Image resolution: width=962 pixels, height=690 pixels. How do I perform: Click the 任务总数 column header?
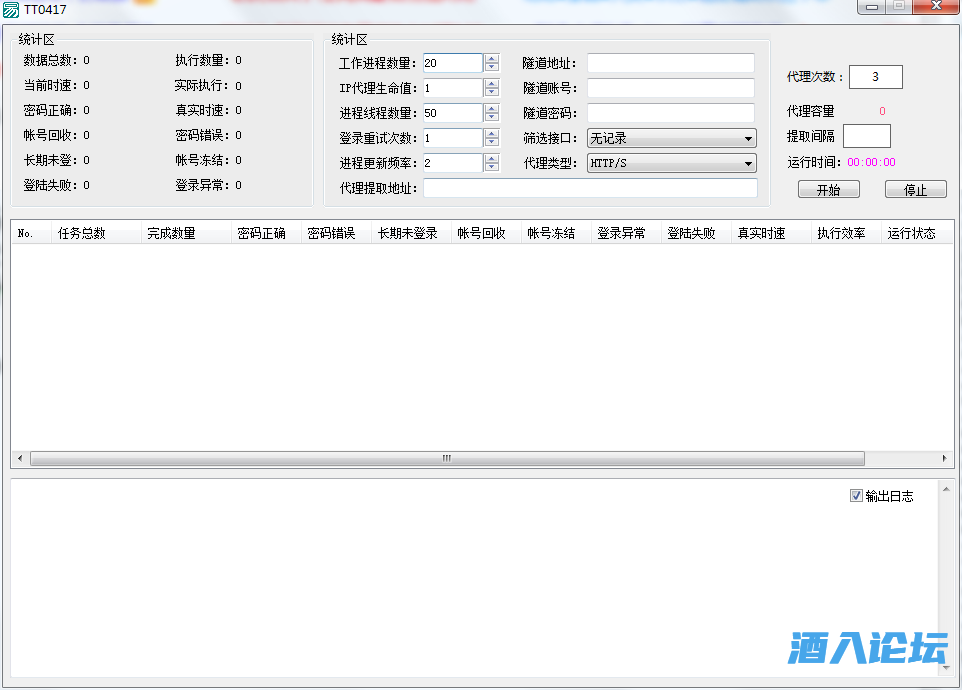click(x=82, y=233)
